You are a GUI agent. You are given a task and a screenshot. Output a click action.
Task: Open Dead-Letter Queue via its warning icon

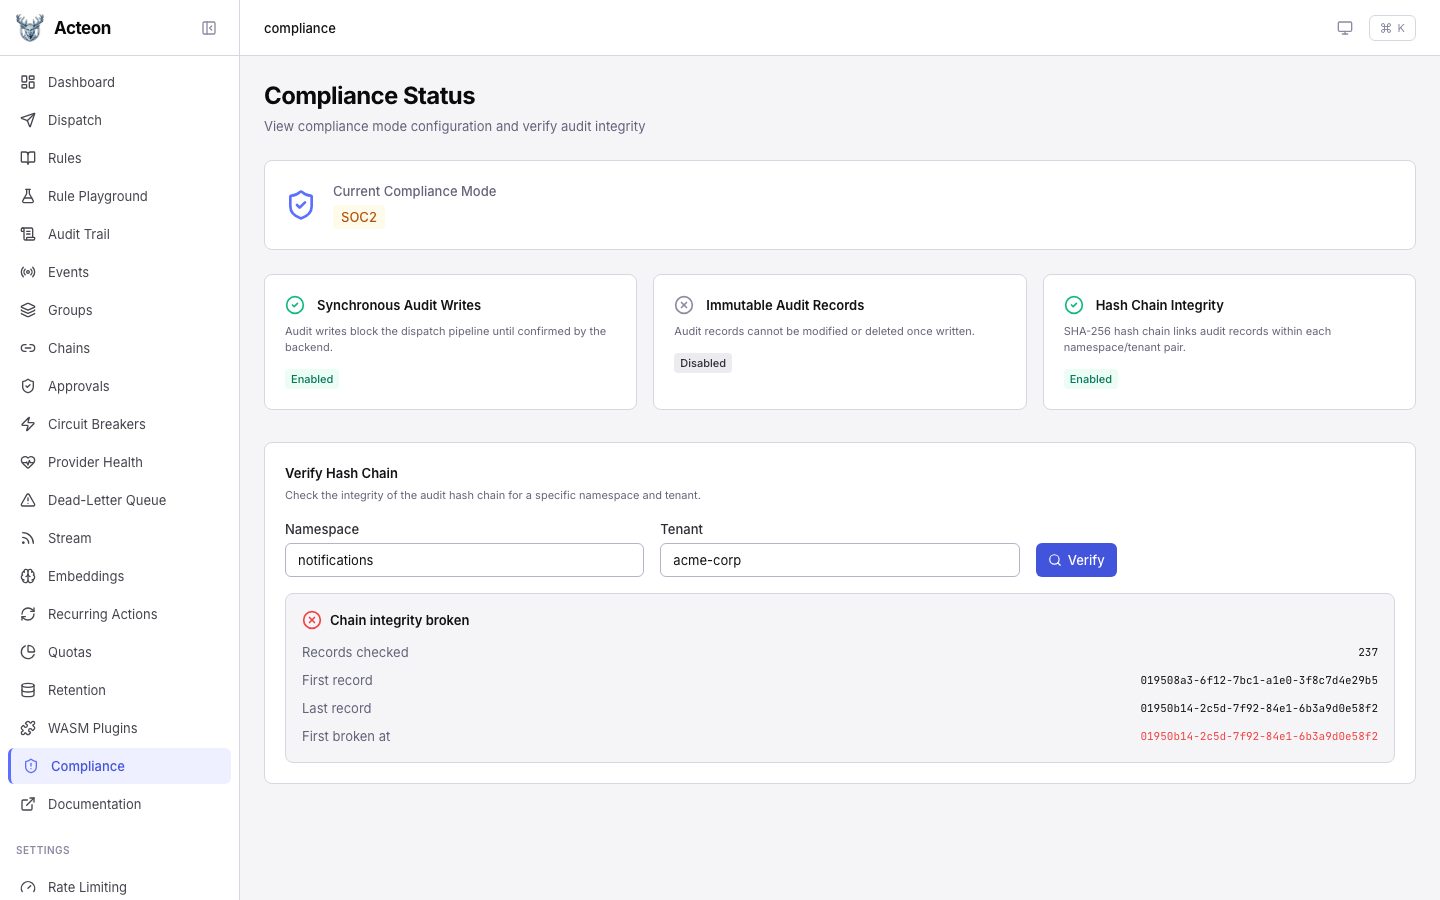(28, 500)
